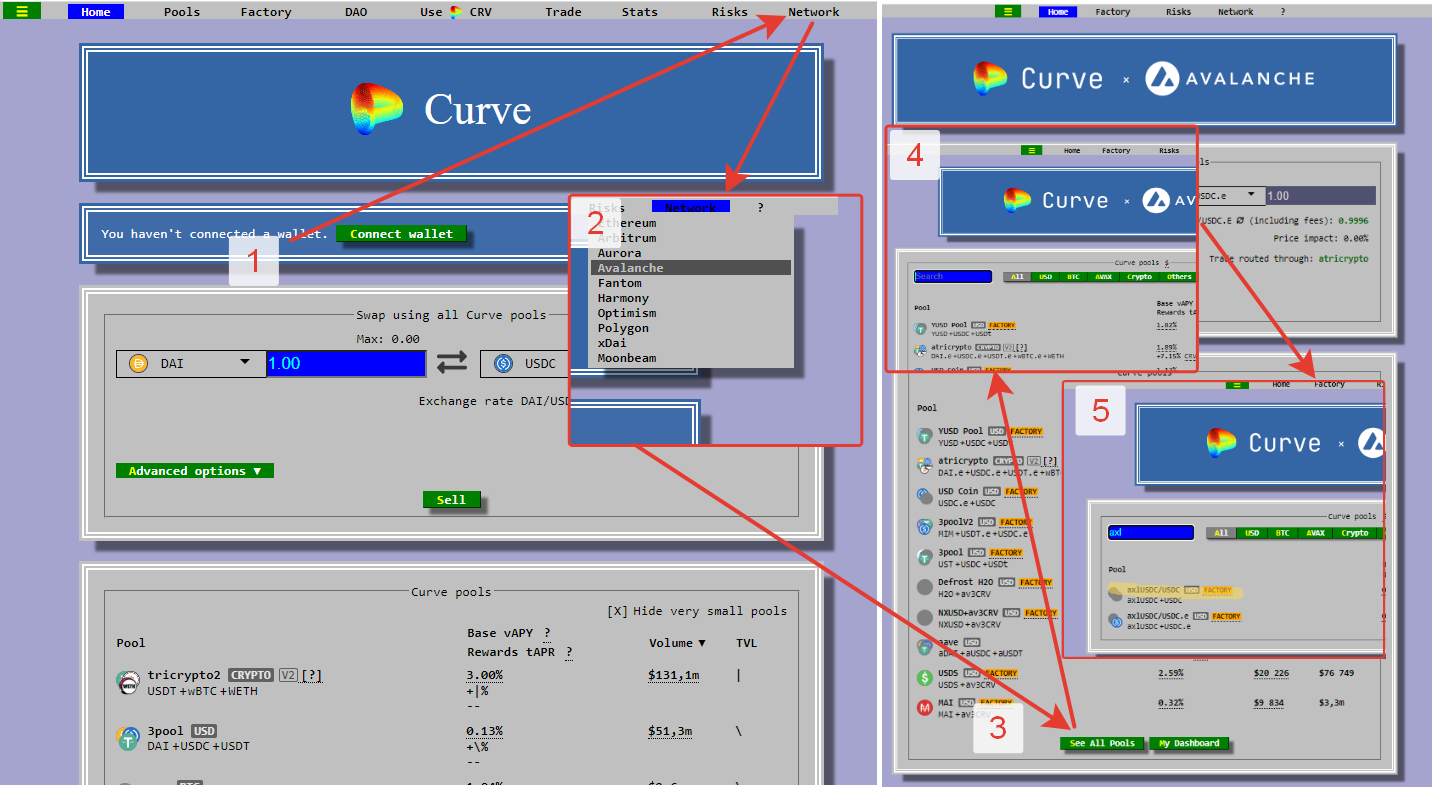1433x788 pixels.
Task: Click the Connect wallet button
Action: coord(401,234)
